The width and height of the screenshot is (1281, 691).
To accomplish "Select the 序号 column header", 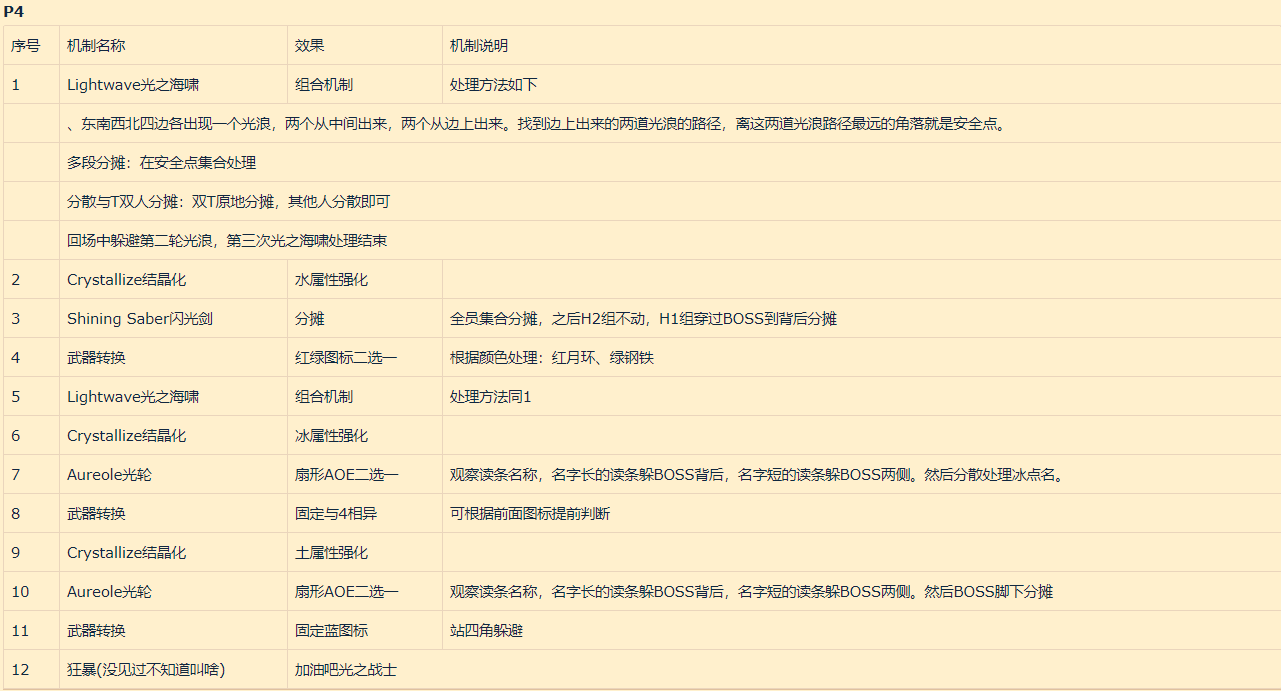I will tap(26, 46).
